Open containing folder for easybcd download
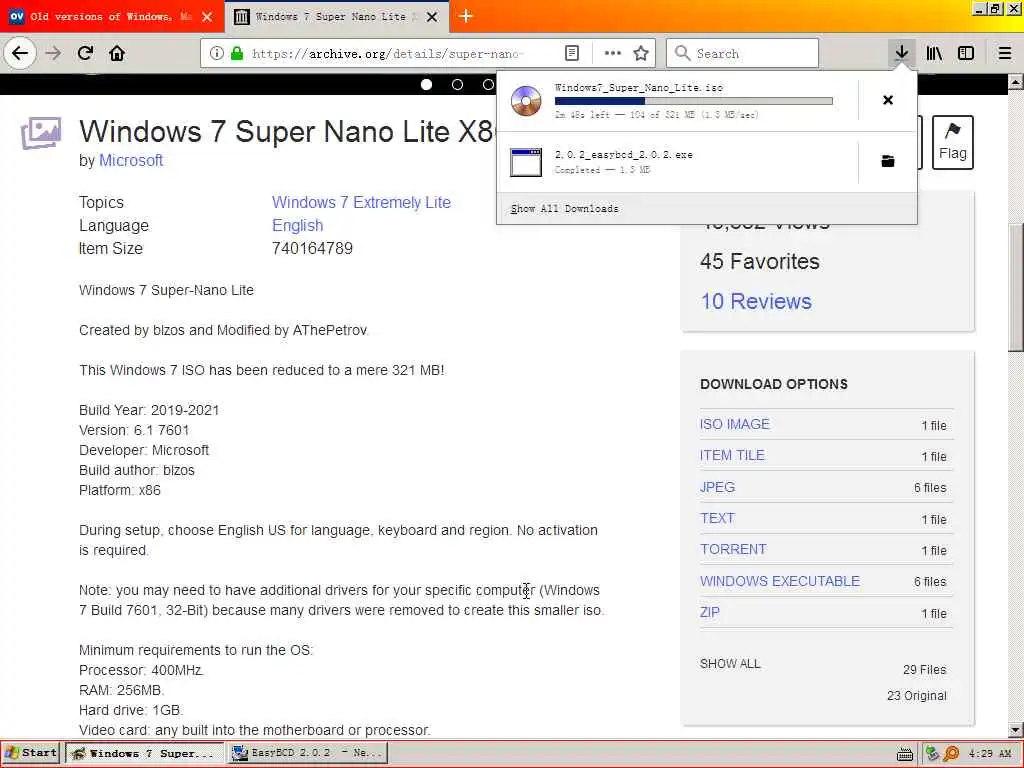Image resolution: width=1024 pixels, height=768 pixels. [888, 161]
